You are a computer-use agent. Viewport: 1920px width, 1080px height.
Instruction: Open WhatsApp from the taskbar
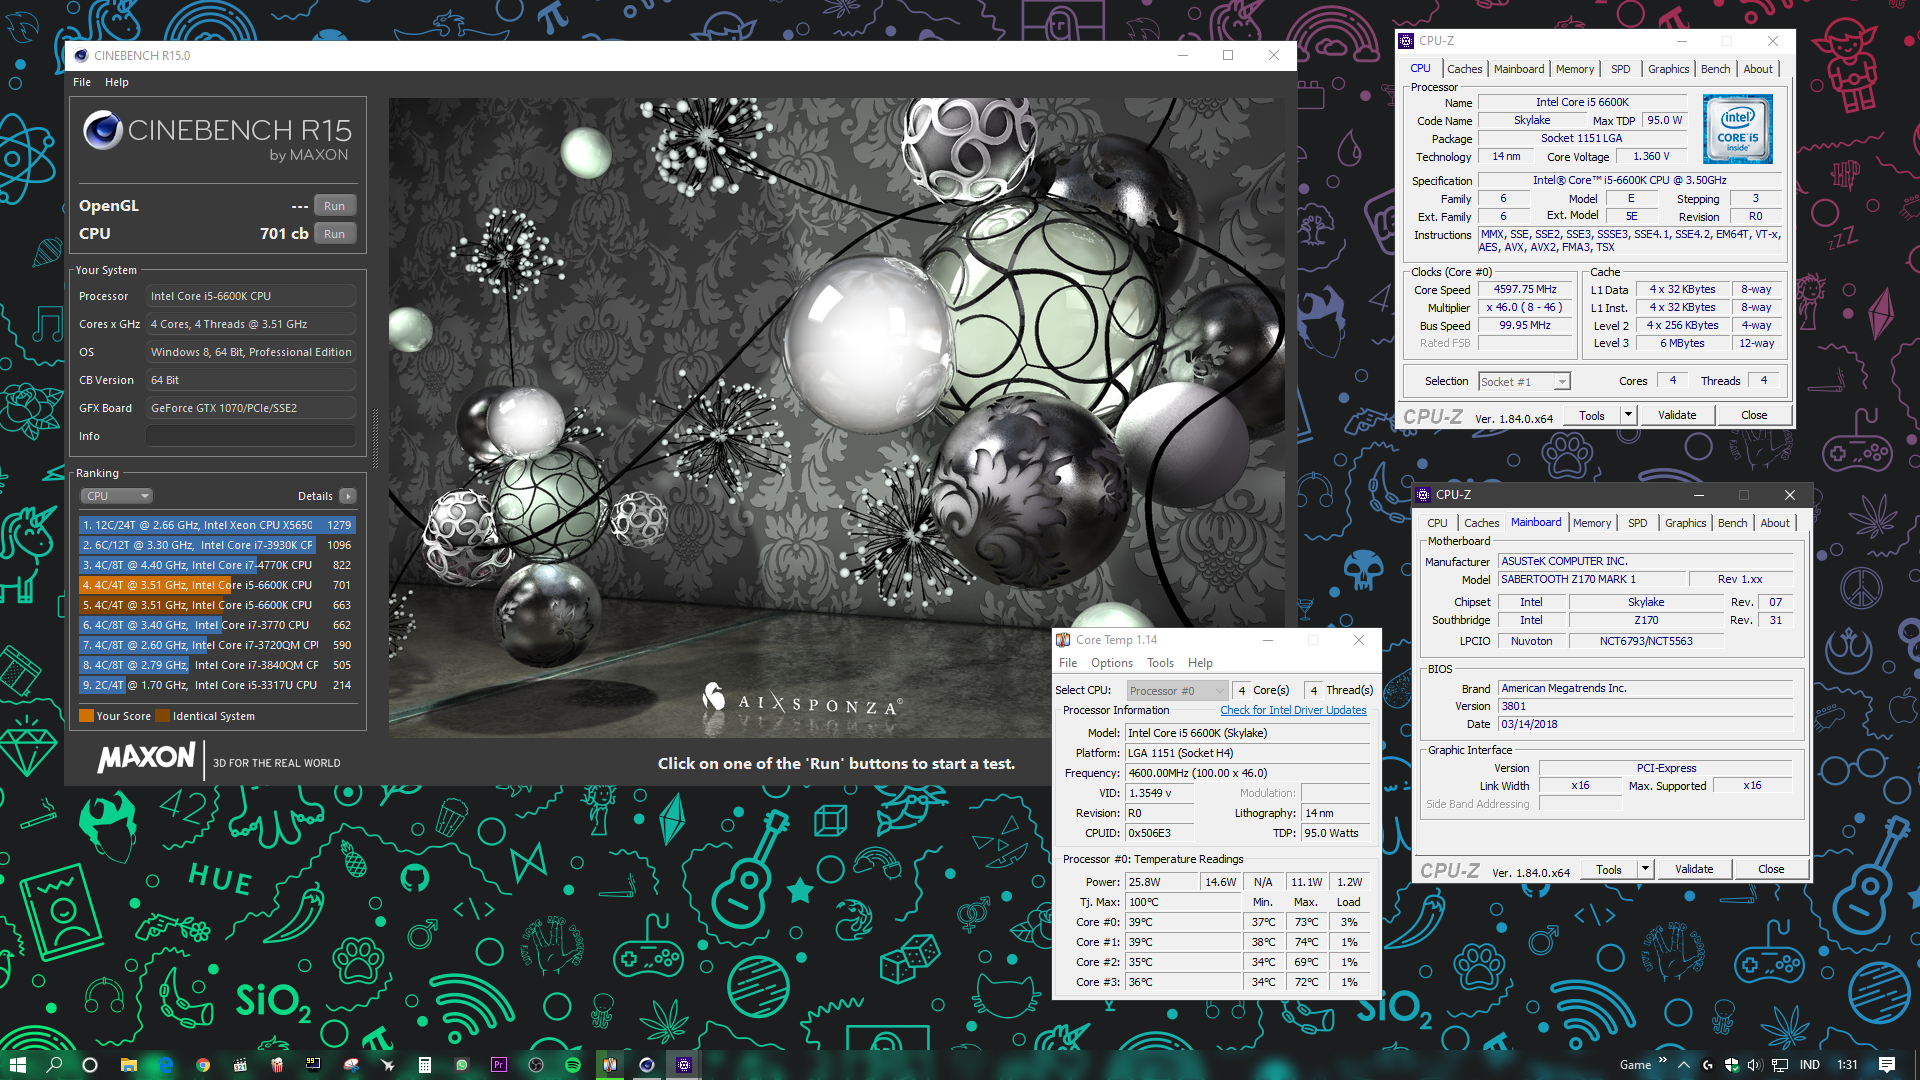pyautogui.click(x=462, y=1065)
